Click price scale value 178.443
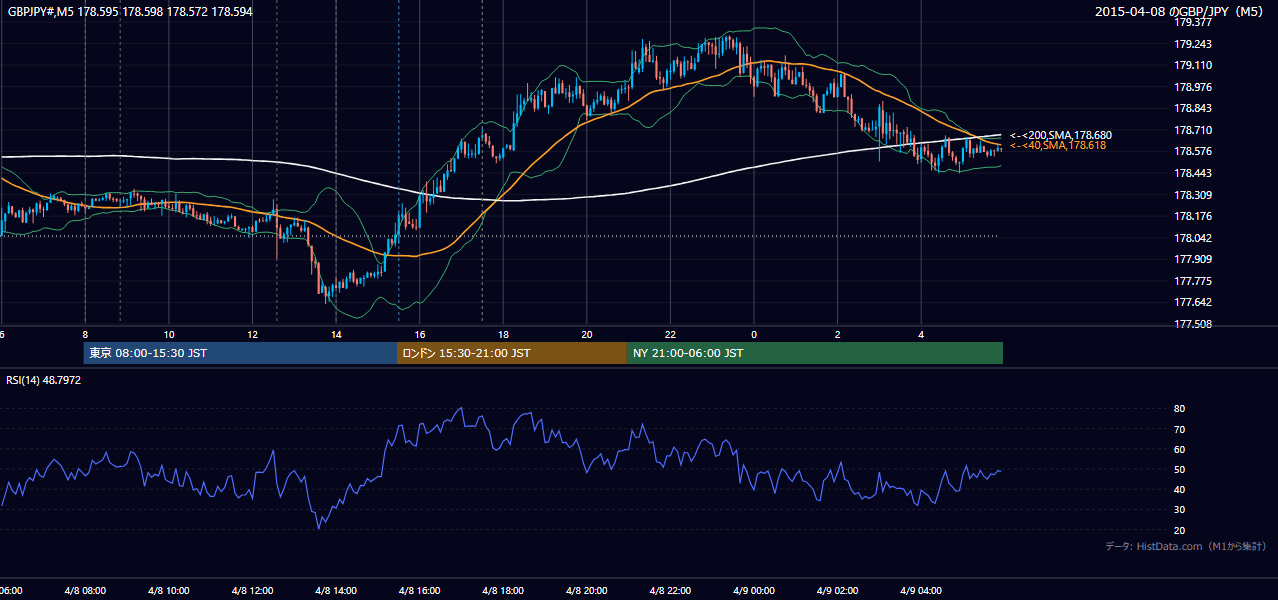This screenshot has height=600, width=1278. pyautogui.click(x=1192, y=173)
